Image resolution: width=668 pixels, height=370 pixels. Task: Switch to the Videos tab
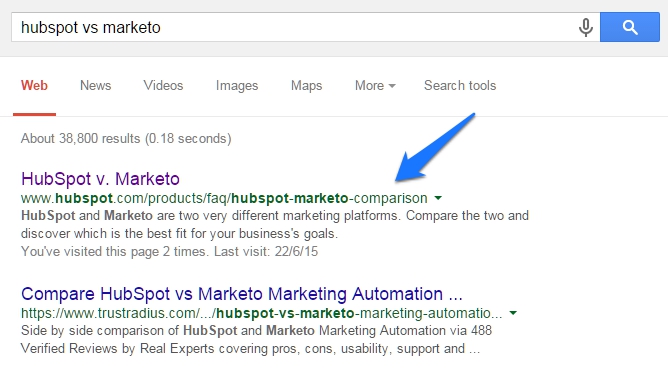(x=163, y=86)
